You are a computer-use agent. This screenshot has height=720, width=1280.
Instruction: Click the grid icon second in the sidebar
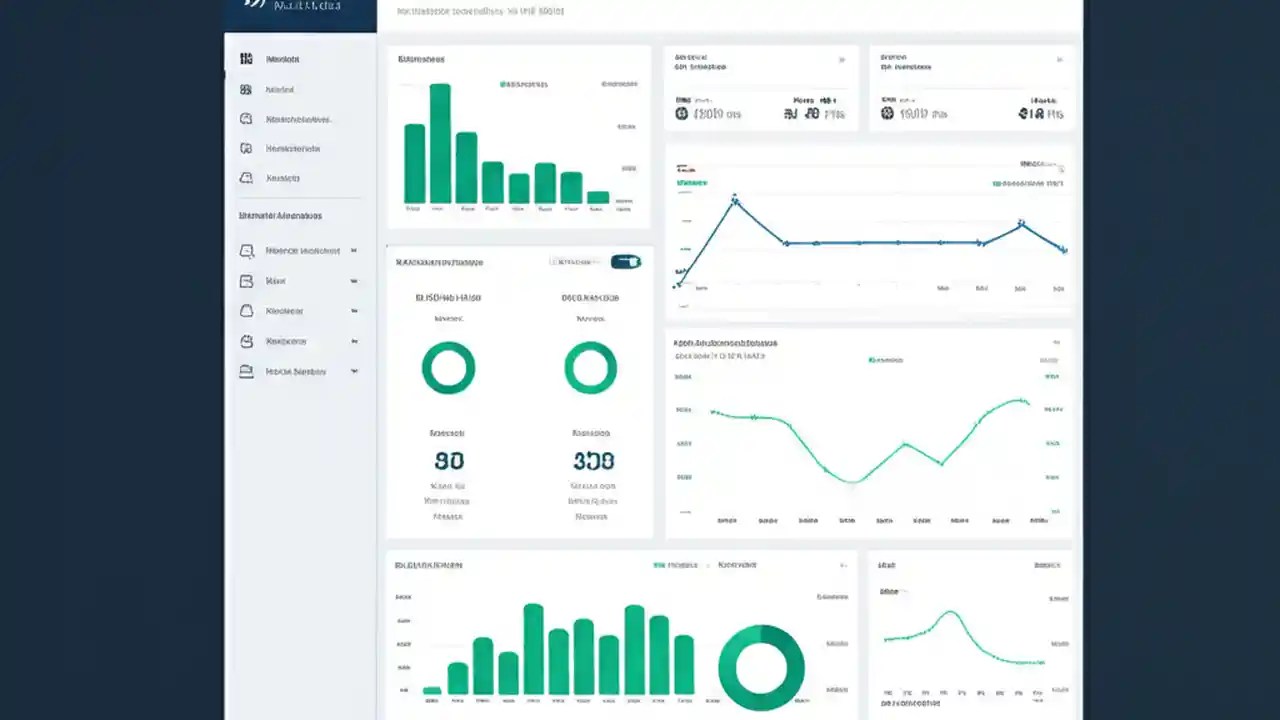(246, 89)
